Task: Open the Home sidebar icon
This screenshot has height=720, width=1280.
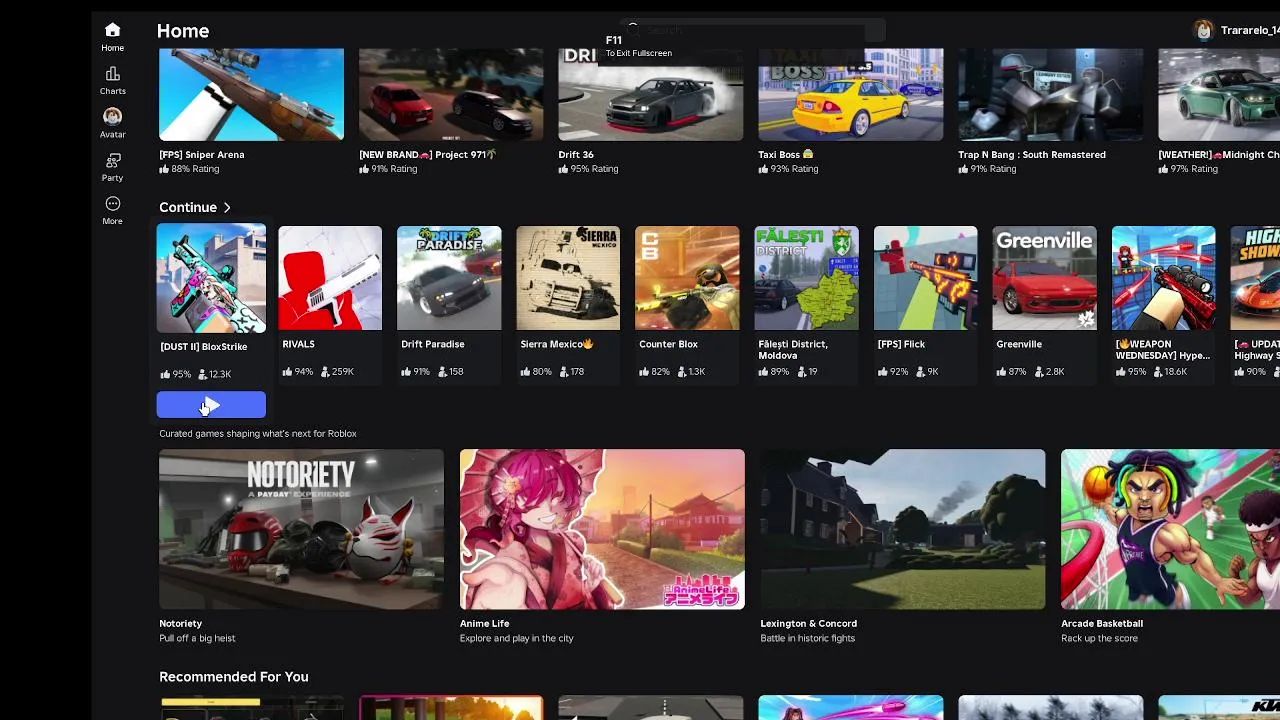Action: tap(112, 37)
